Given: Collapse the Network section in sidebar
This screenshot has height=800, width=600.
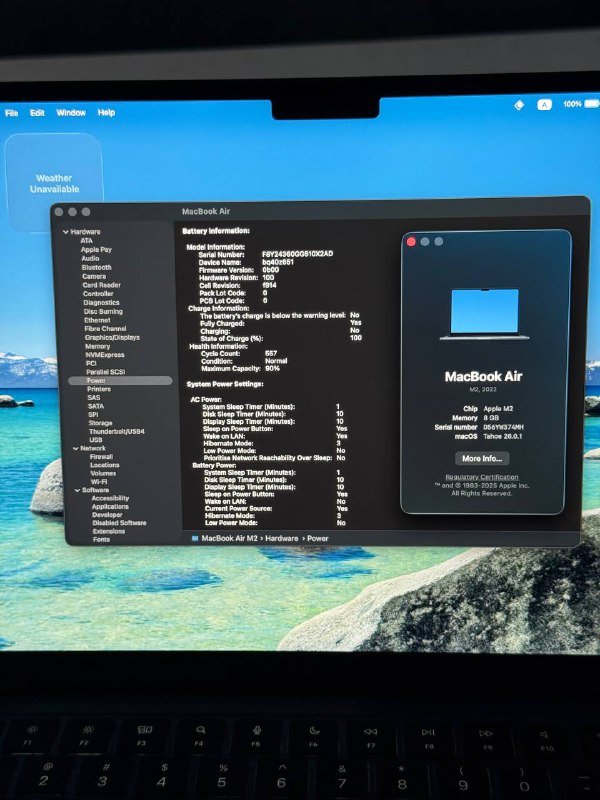Looking at the screenshot, I should point(76,448).
